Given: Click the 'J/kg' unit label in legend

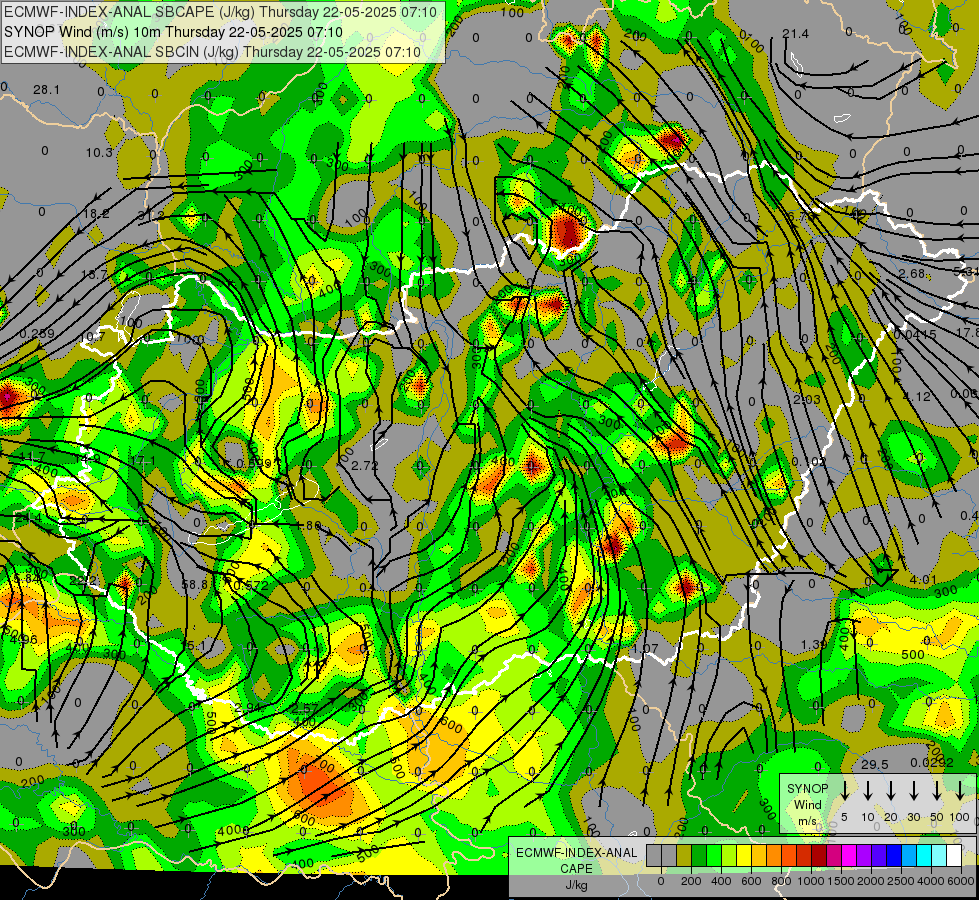Looking at the screenshot, I should 576,885.
